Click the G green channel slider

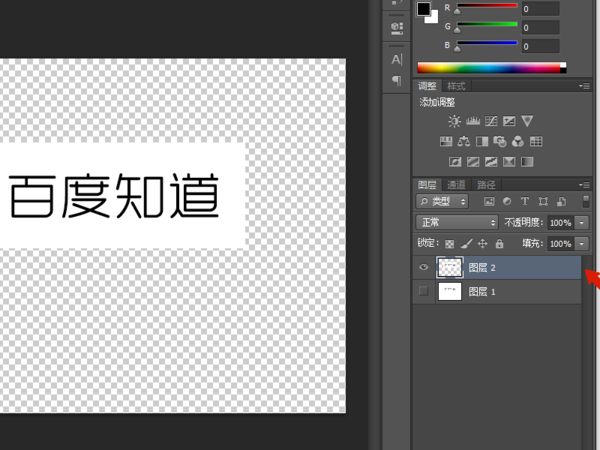pyautogui.click(x=487, y=25)
